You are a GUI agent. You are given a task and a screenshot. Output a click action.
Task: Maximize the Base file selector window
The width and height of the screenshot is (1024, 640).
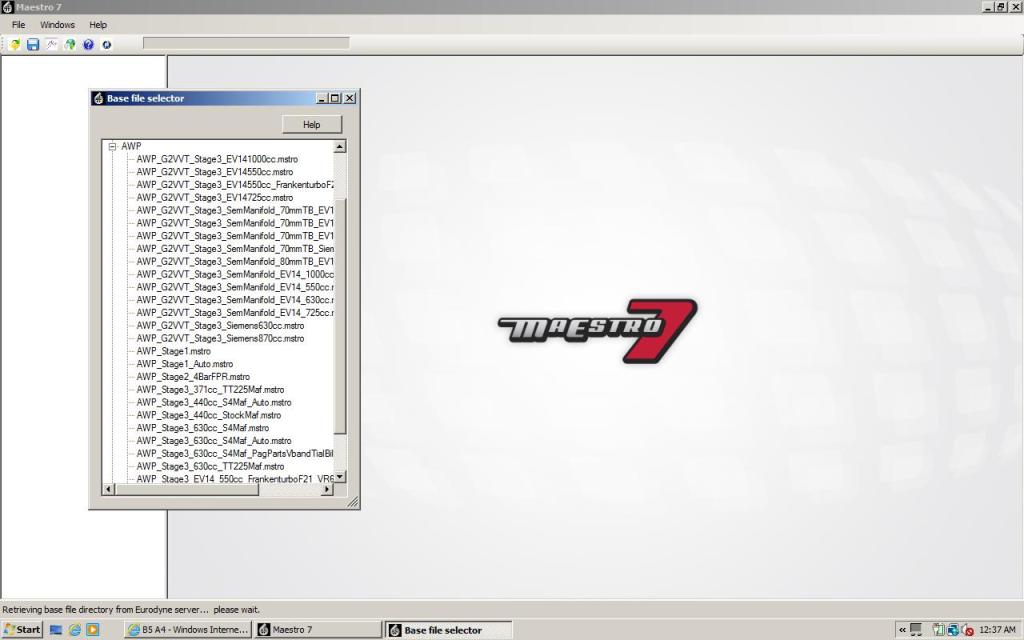(x=335, y=98)
